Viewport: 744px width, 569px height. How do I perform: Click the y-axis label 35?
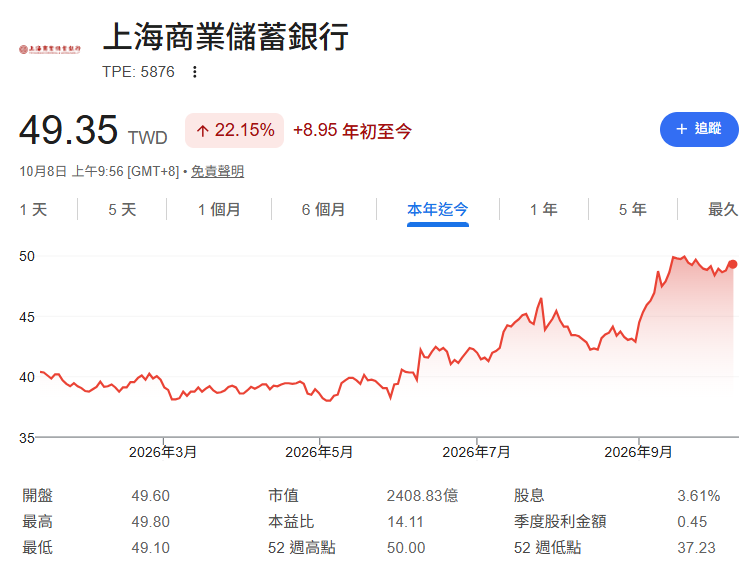pos(27,438)
